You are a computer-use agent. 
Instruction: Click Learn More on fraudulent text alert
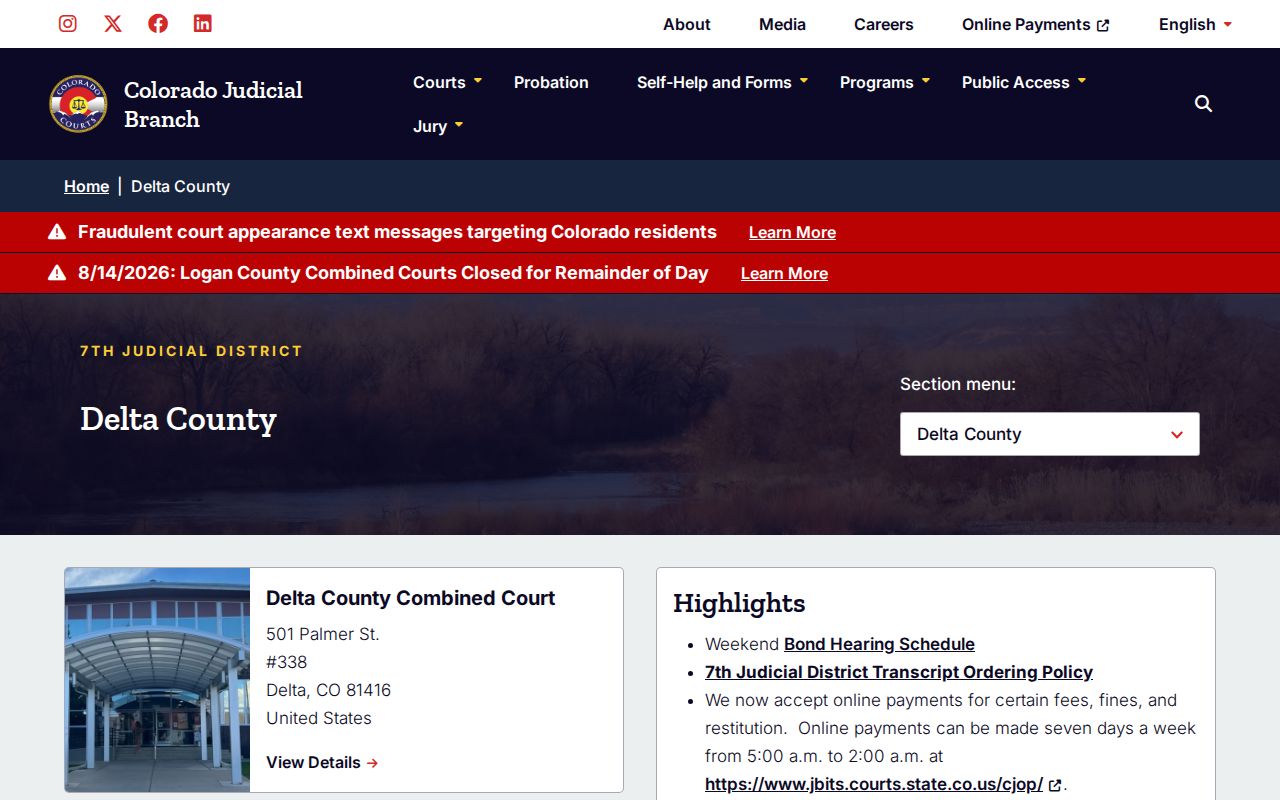[x=792, y=232]
